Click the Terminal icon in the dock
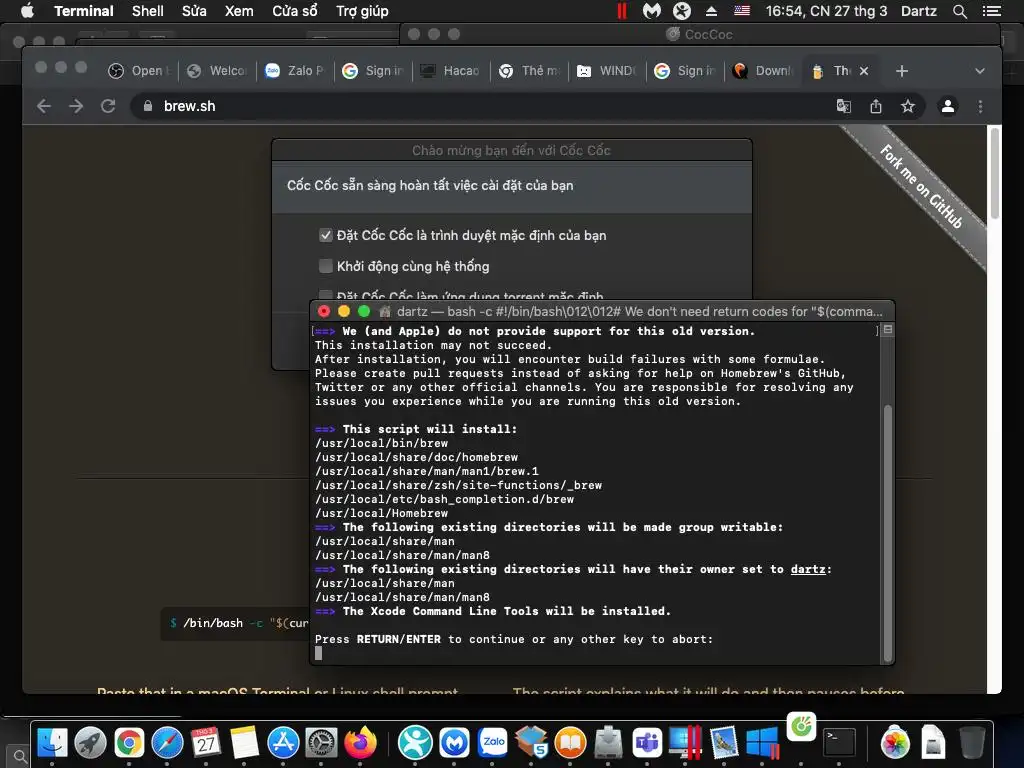The image size is (1024, 768). click(839, 743)
